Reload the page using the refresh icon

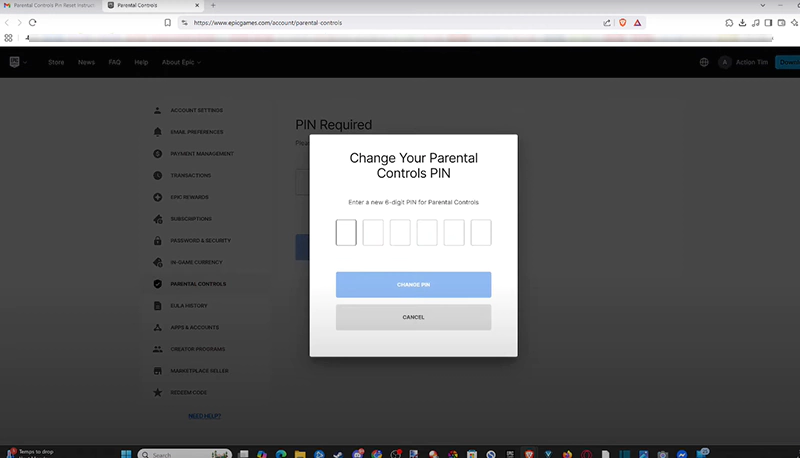pyautogui.click(x=32, y=22)
